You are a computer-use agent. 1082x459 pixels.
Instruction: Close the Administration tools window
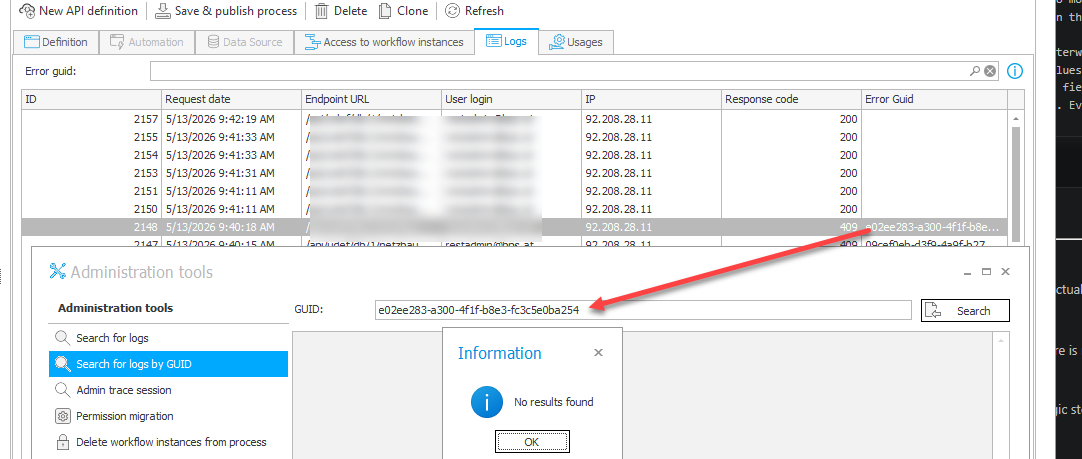pyautogui.click(x=1005, y=272)
